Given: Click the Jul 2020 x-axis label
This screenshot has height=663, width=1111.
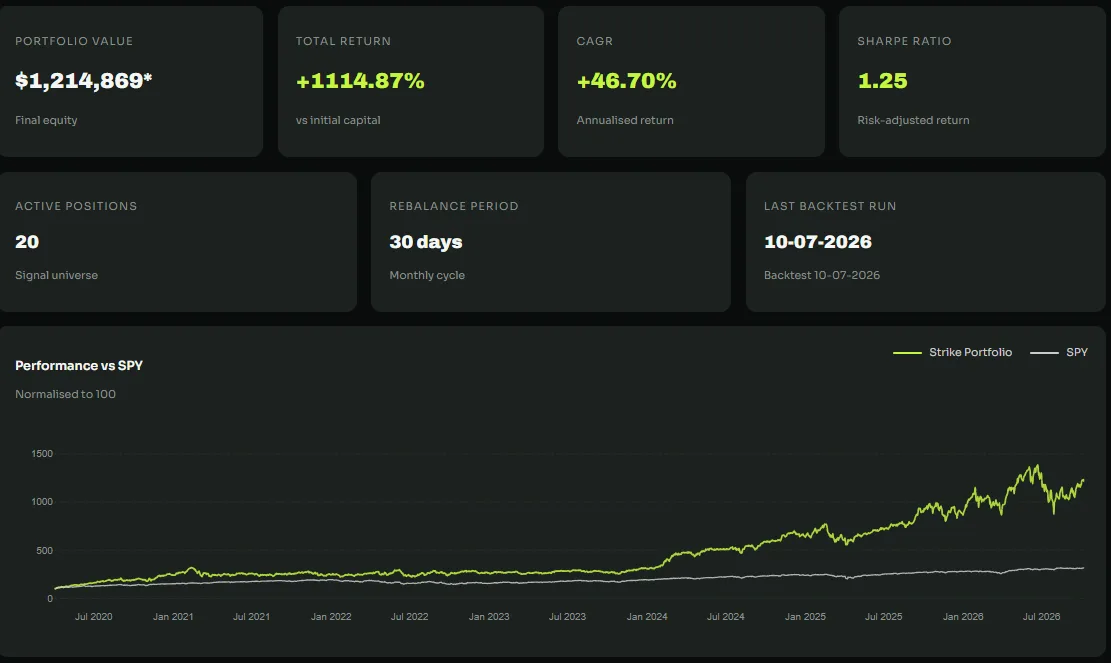Looking at the screenshot, I should pos(94,616).
